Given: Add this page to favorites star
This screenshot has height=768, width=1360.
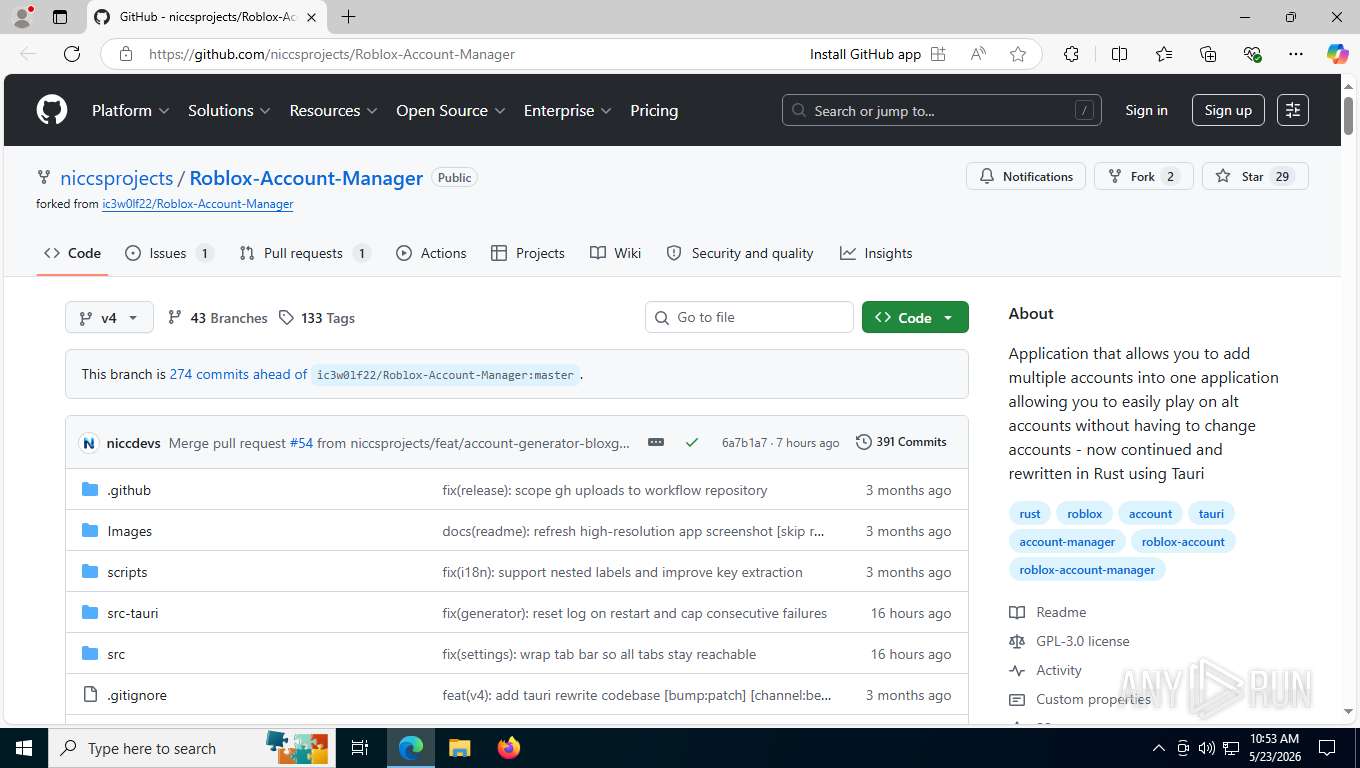Looking at the screenshot, I should click(1018, 54).
